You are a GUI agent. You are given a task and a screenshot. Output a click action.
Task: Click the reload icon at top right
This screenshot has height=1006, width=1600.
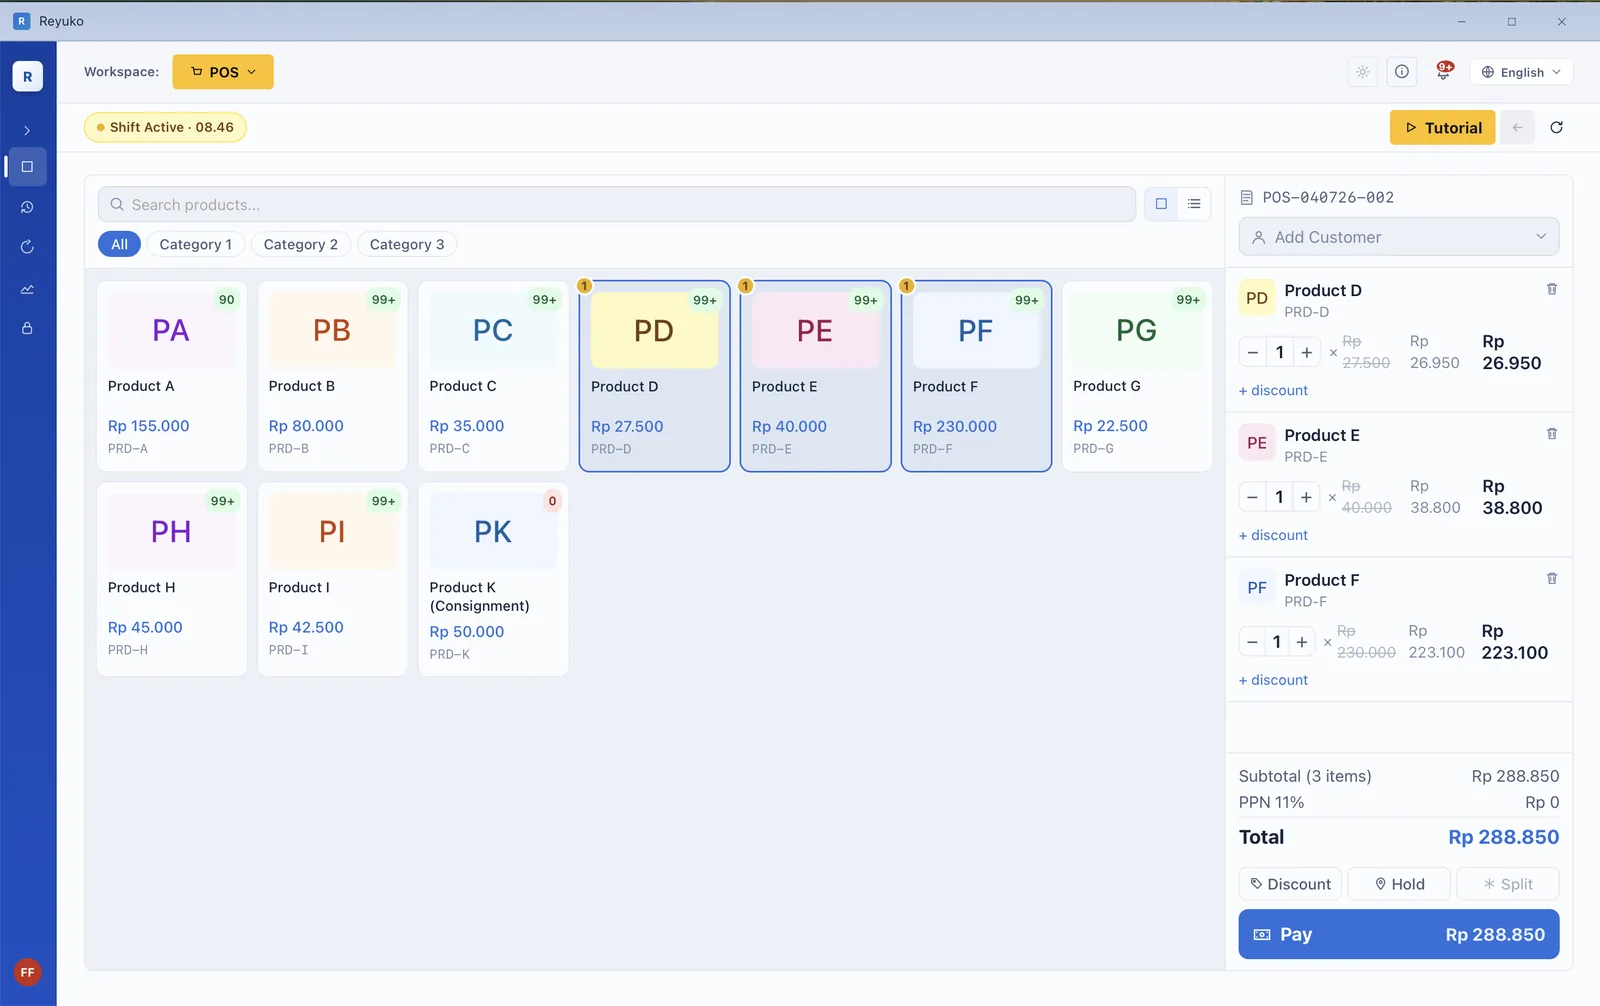1556,127
